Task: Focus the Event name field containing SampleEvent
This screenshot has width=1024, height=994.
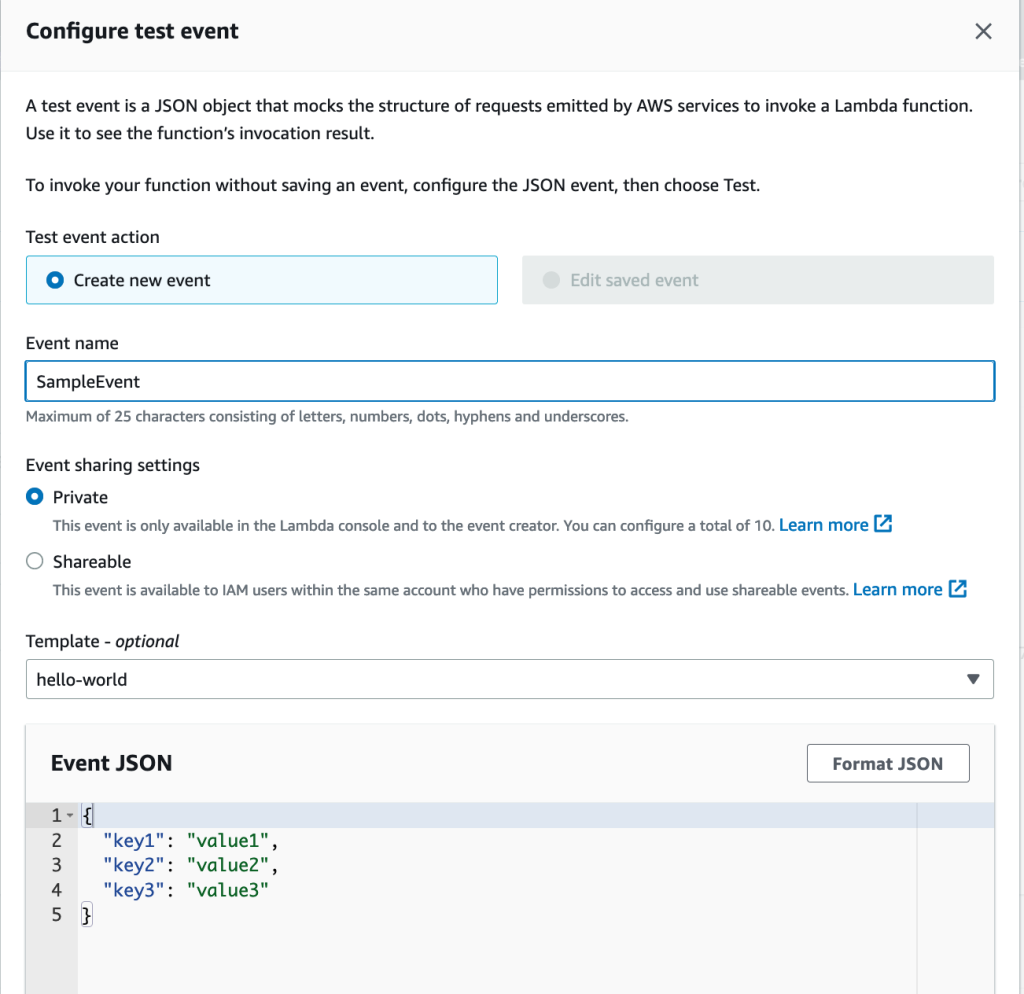Action: 510,381
